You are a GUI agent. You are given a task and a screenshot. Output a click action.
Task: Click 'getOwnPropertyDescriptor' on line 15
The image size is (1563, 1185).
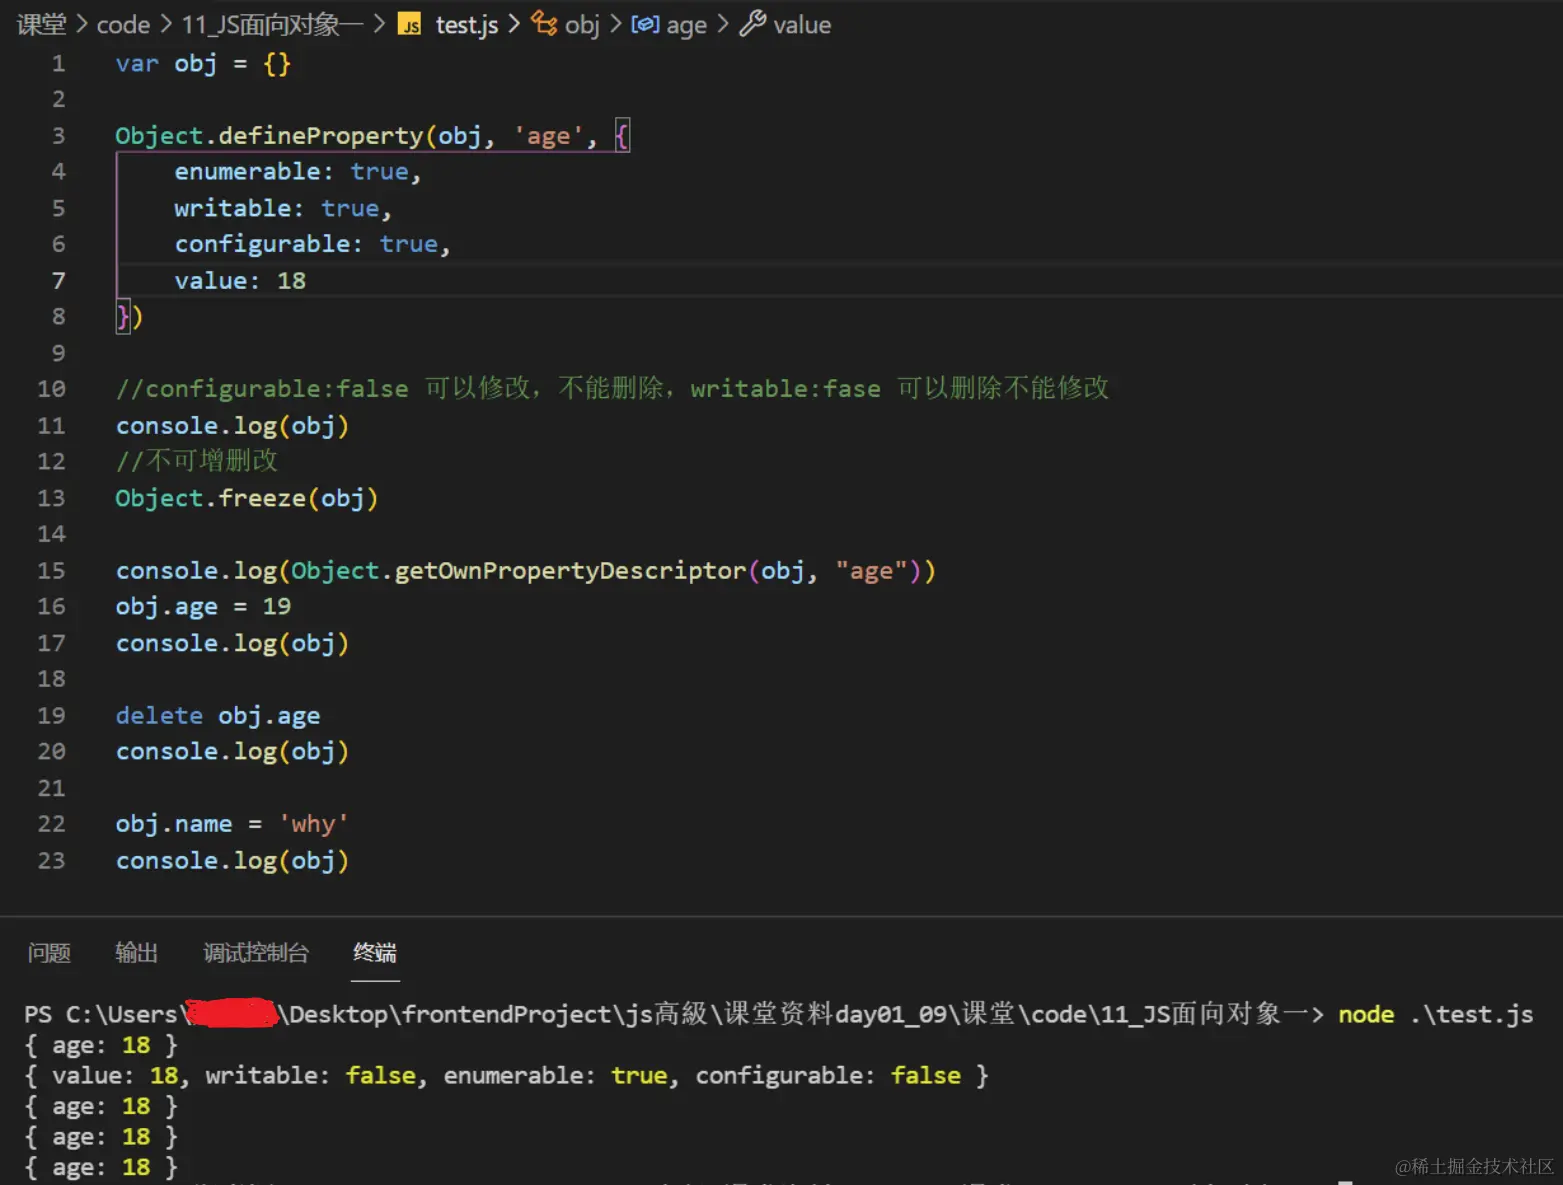[x=570, y=571]
